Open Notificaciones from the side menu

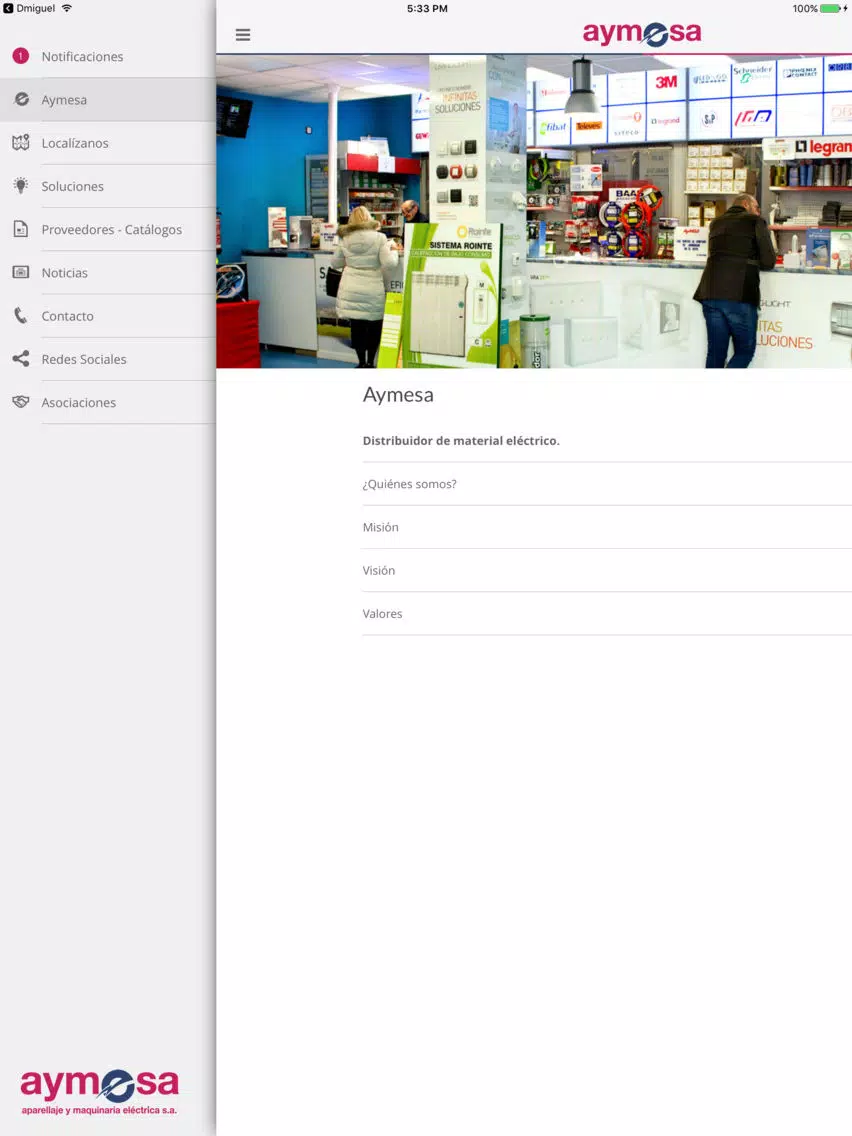click(108, 57)
